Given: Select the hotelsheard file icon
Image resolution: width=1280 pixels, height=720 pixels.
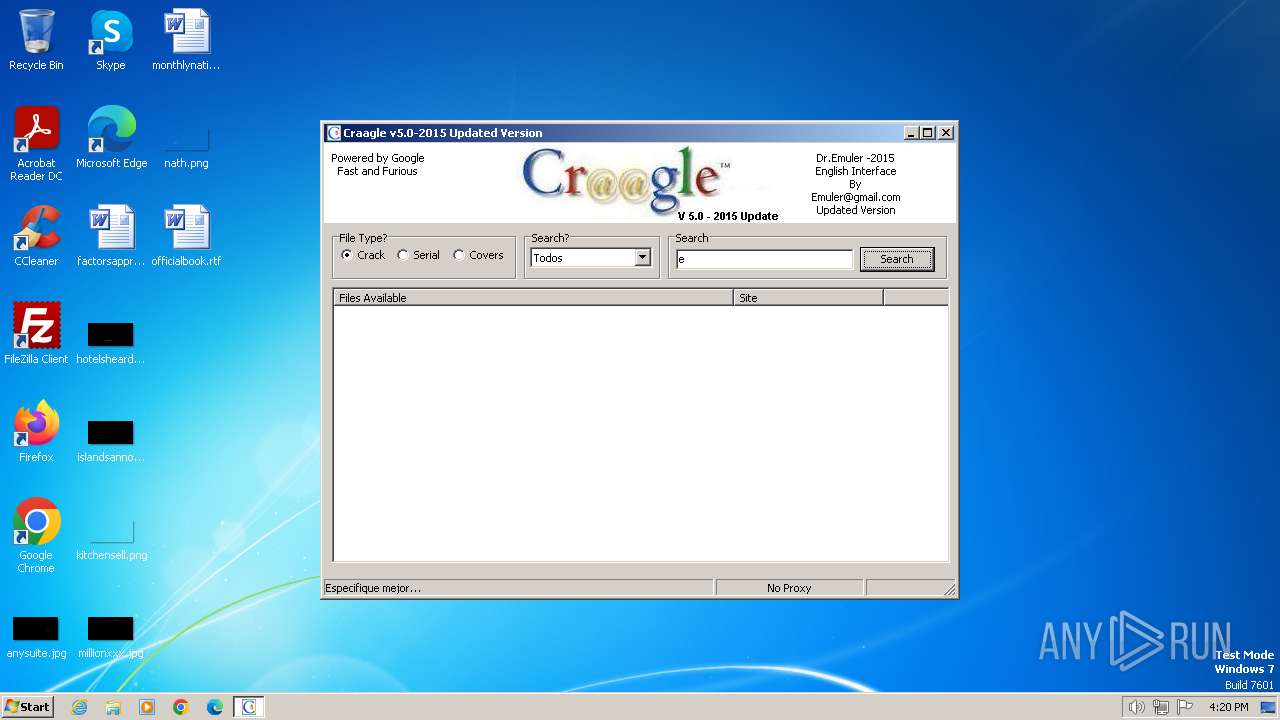Looking at the screenshot, I should pos(111,342).
